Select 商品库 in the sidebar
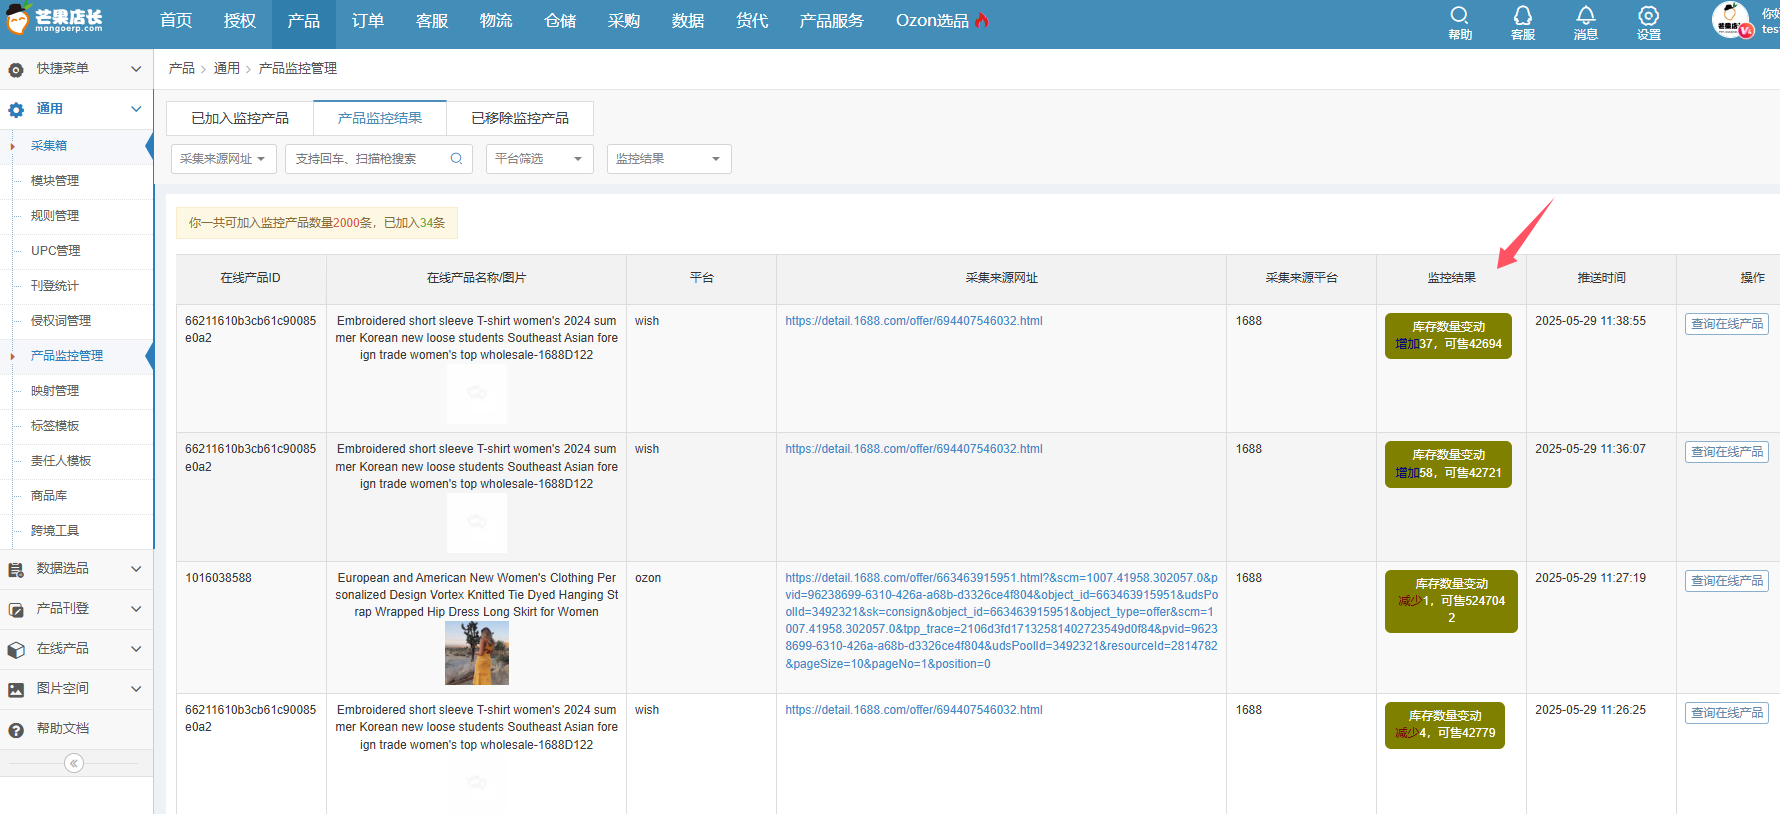This screenshot has width=1780, height=814. pyautogui.click(x=49, y=496)
